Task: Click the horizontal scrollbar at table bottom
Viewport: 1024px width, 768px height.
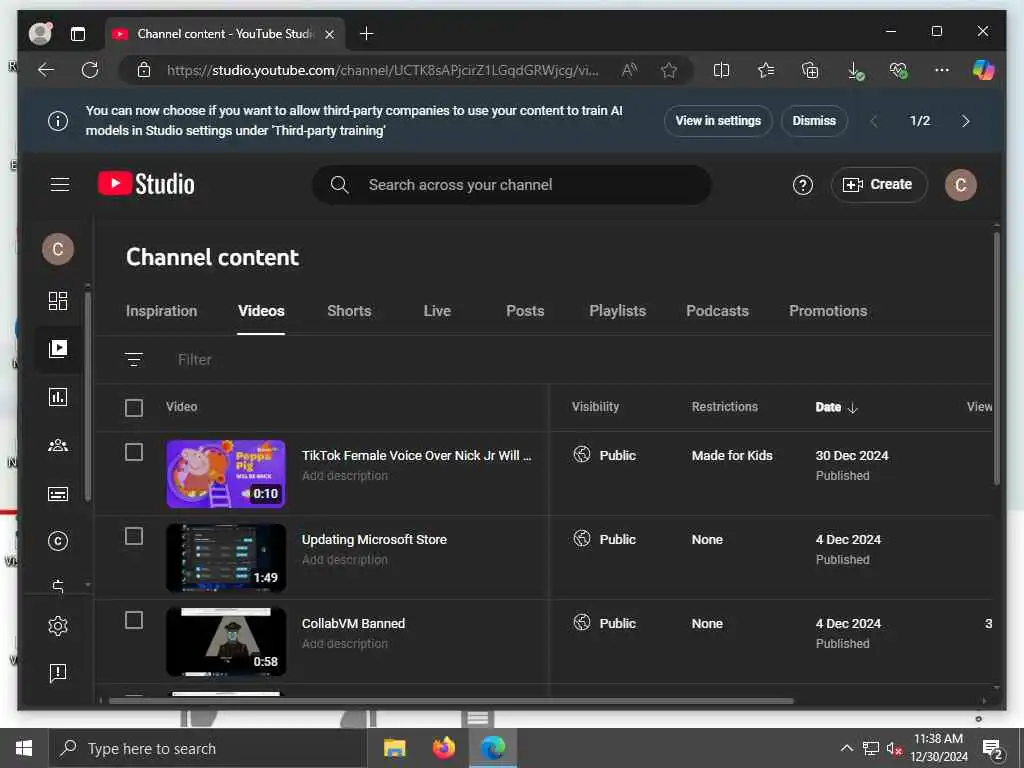Action: click(451, 701)
